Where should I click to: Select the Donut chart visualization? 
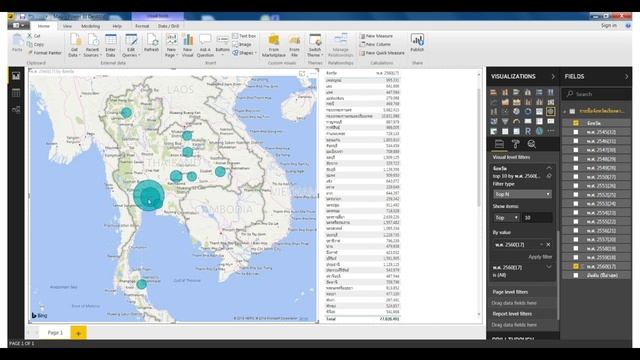click(528, 111)
